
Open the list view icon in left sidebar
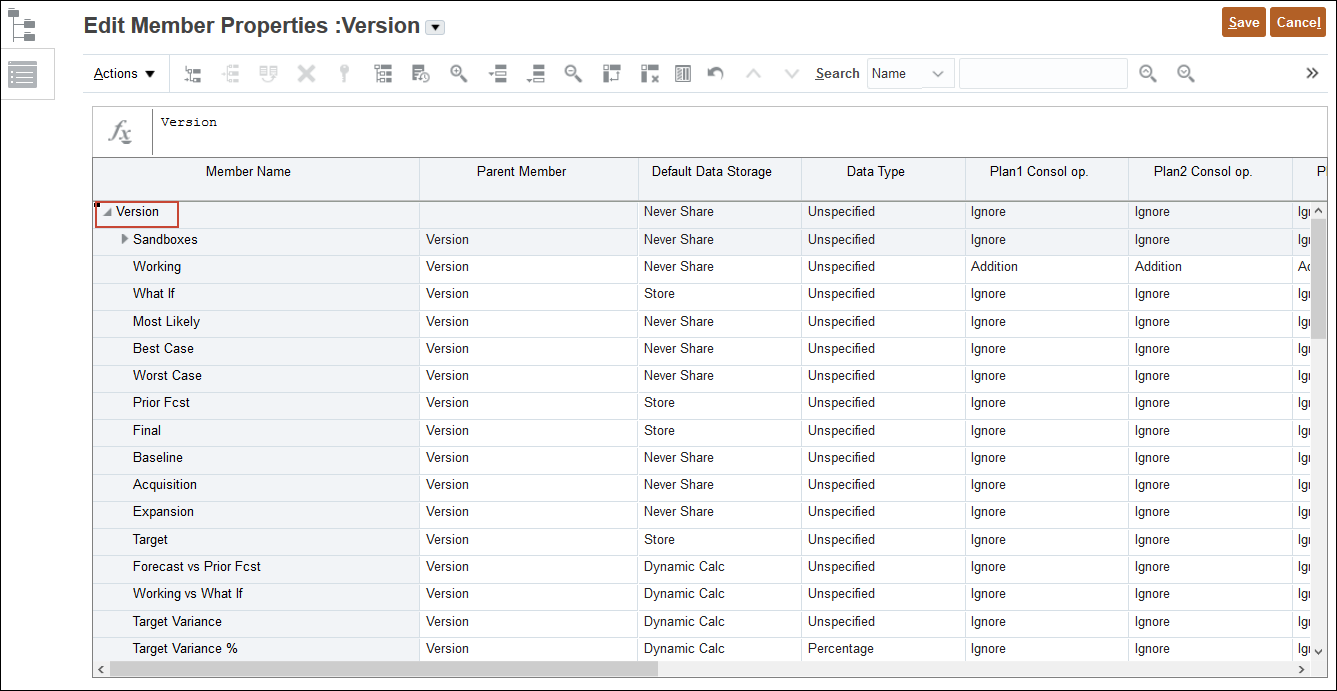[x=22, y=74]
